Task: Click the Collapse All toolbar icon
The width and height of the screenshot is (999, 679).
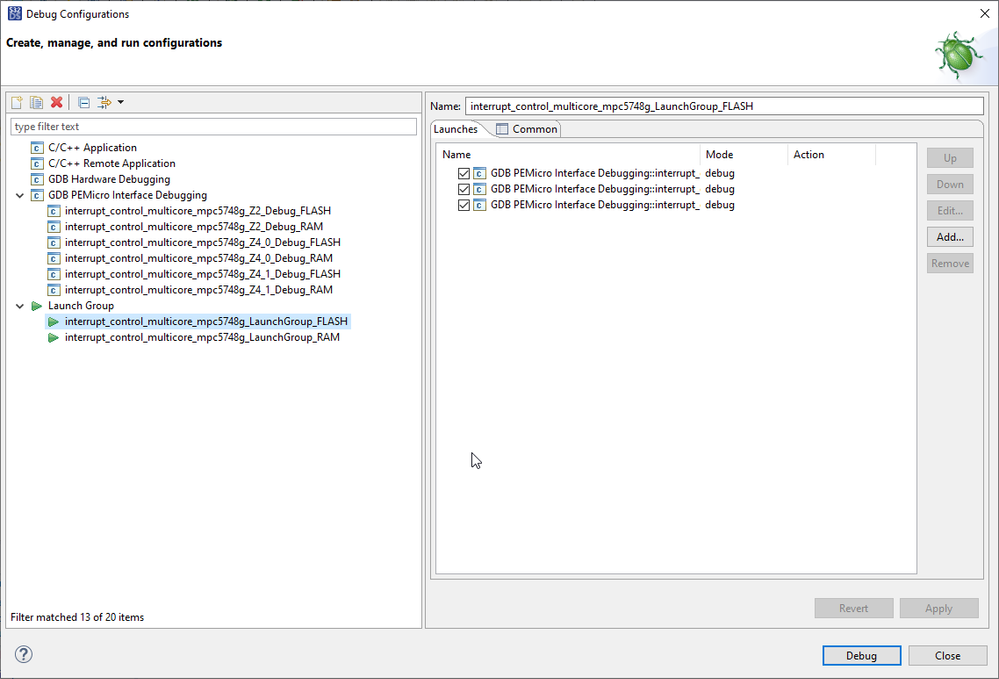Action: point(83,102)
